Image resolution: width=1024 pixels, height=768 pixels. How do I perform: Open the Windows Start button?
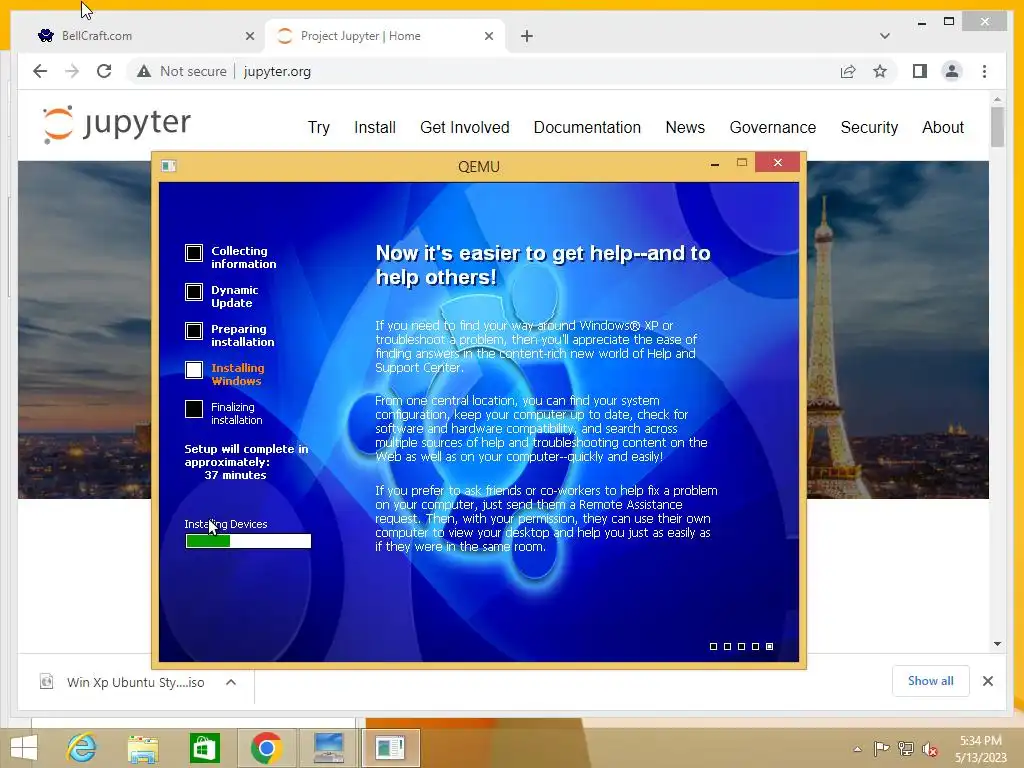coord(24,748)
